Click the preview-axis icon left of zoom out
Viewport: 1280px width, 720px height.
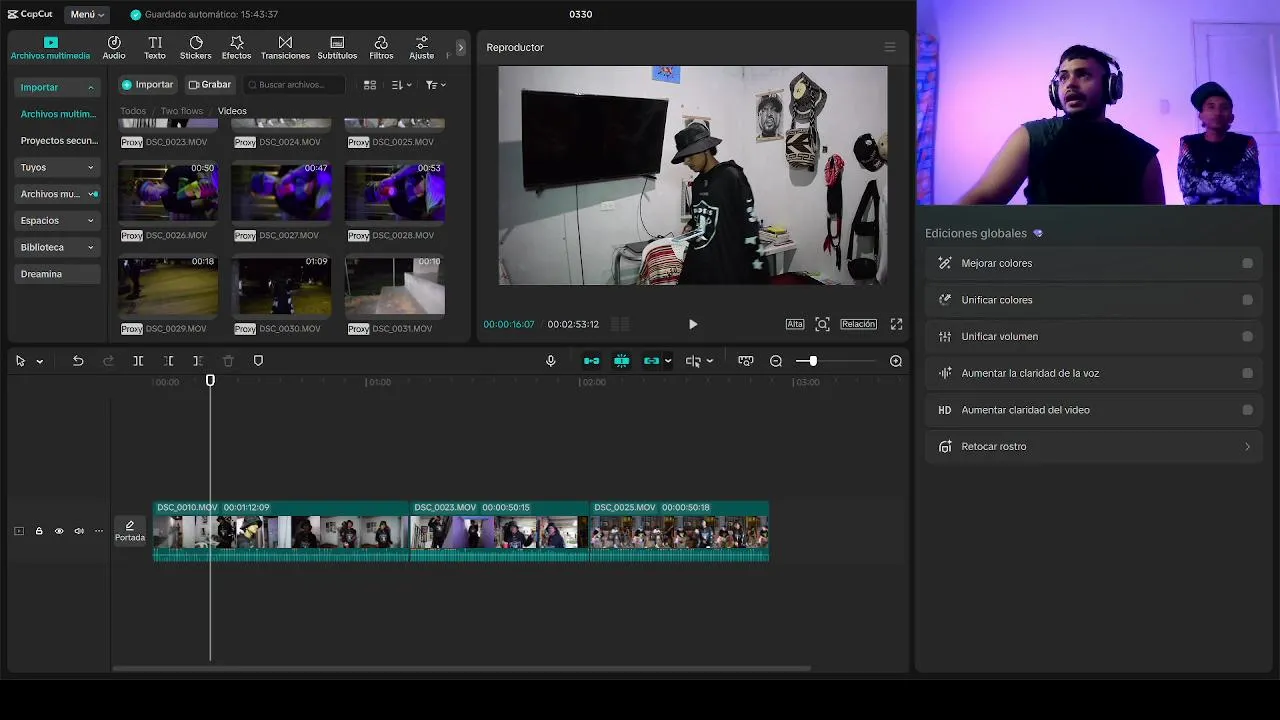pyautogui.click(x=746, y=361)
